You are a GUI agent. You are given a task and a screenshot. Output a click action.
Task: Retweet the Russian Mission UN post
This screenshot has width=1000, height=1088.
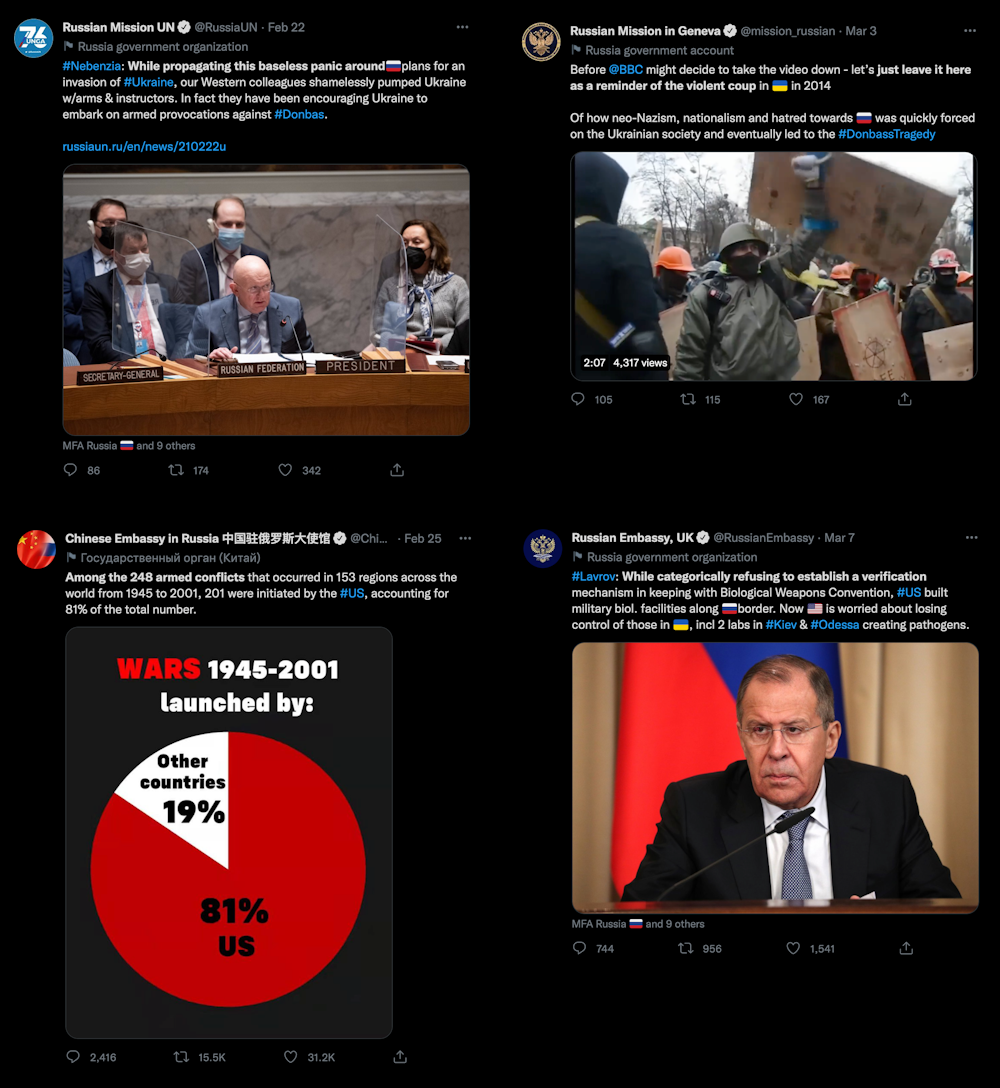(176, 470)
